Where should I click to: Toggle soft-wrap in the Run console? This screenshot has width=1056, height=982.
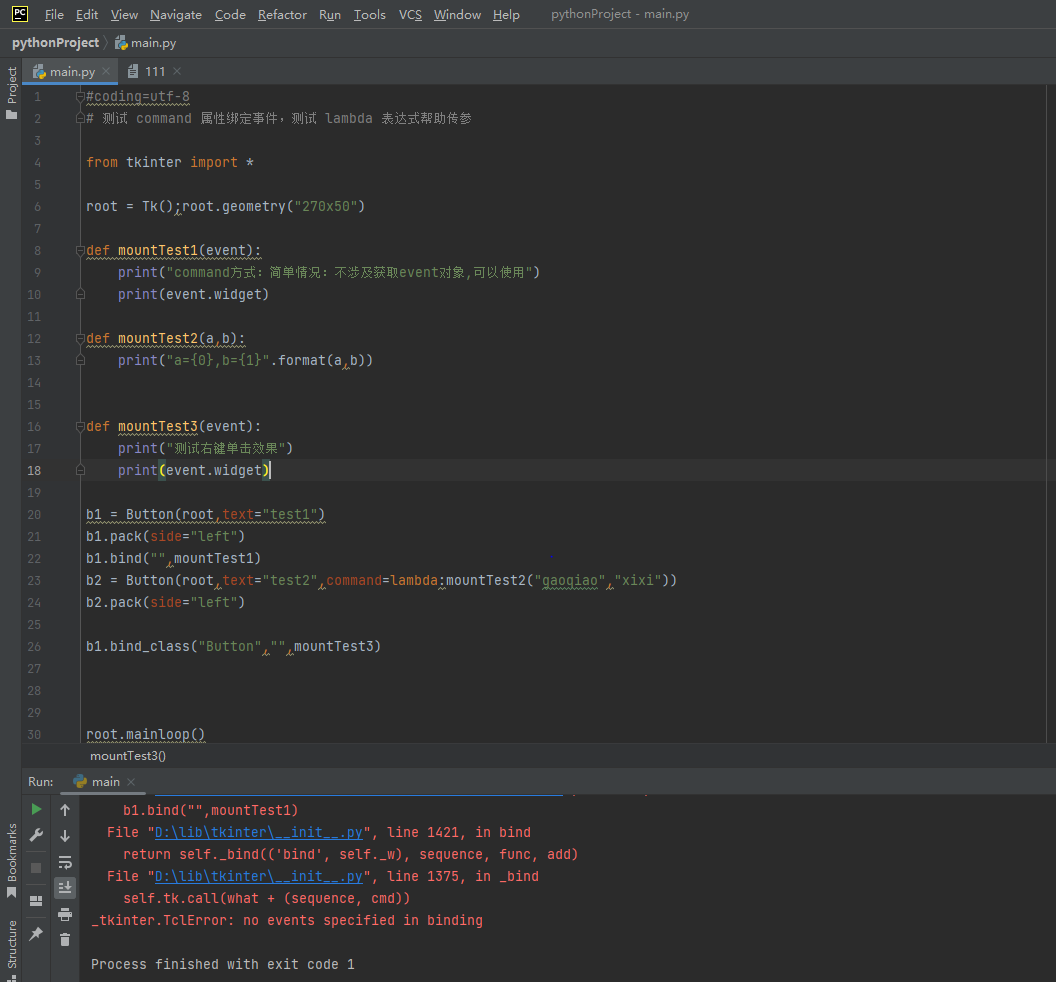65,862
